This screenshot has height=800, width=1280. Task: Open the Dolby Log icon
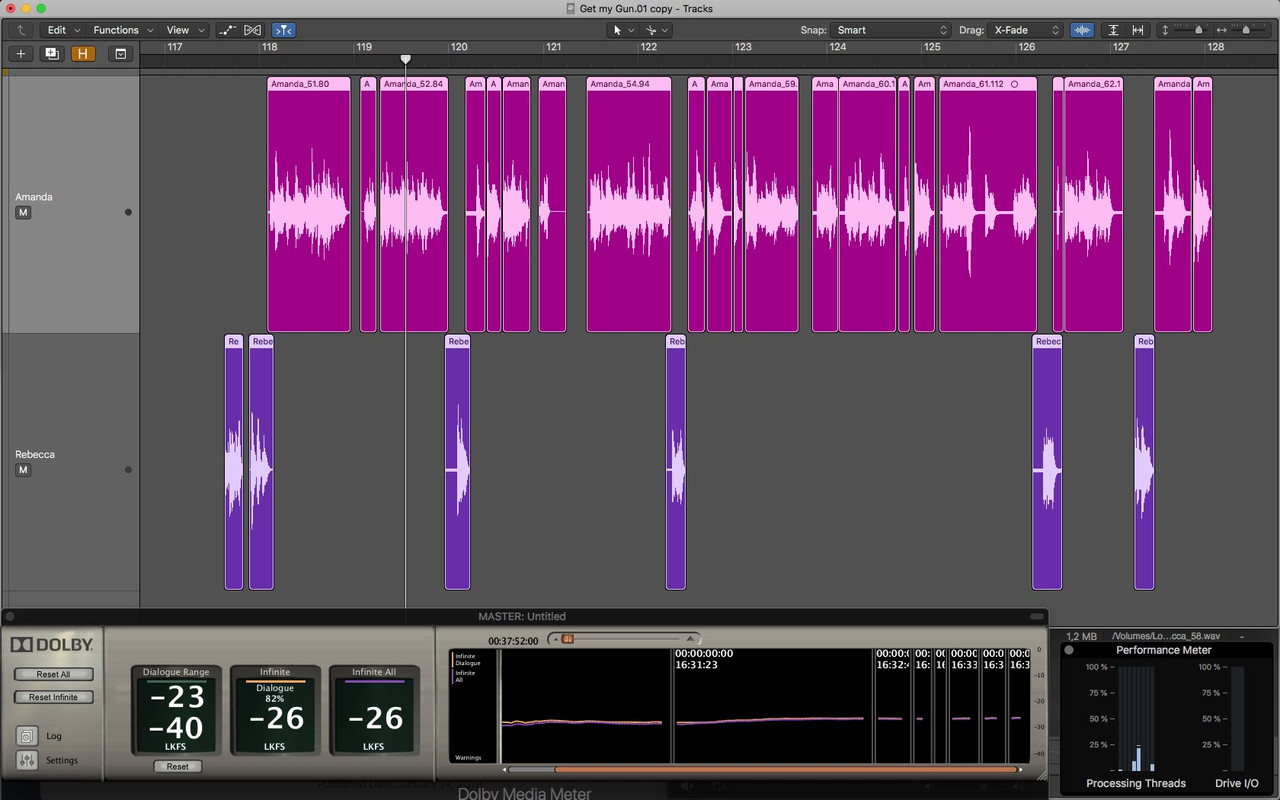click(x=27, y=736)
